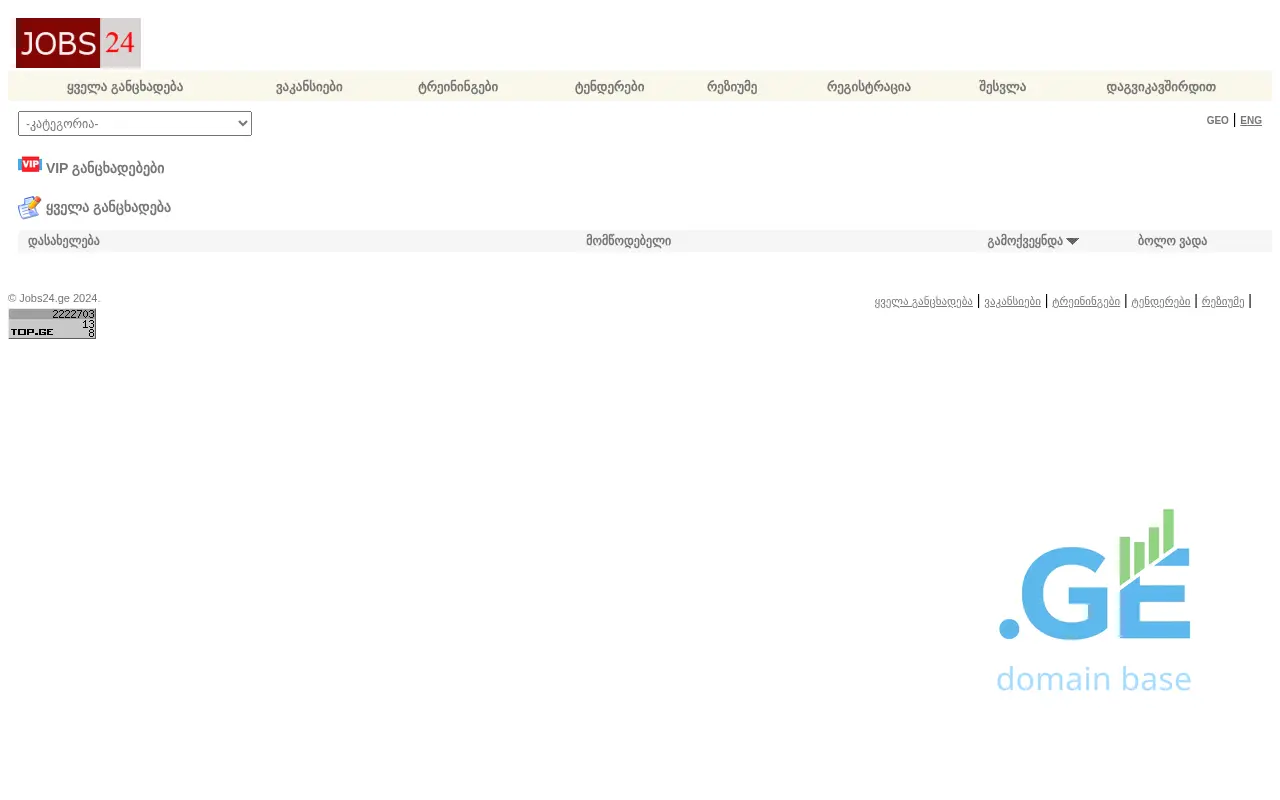Screen dimensions: 1280x800
Task: Sort by the დასახელება column header
Action: click(x=64, y=241)
